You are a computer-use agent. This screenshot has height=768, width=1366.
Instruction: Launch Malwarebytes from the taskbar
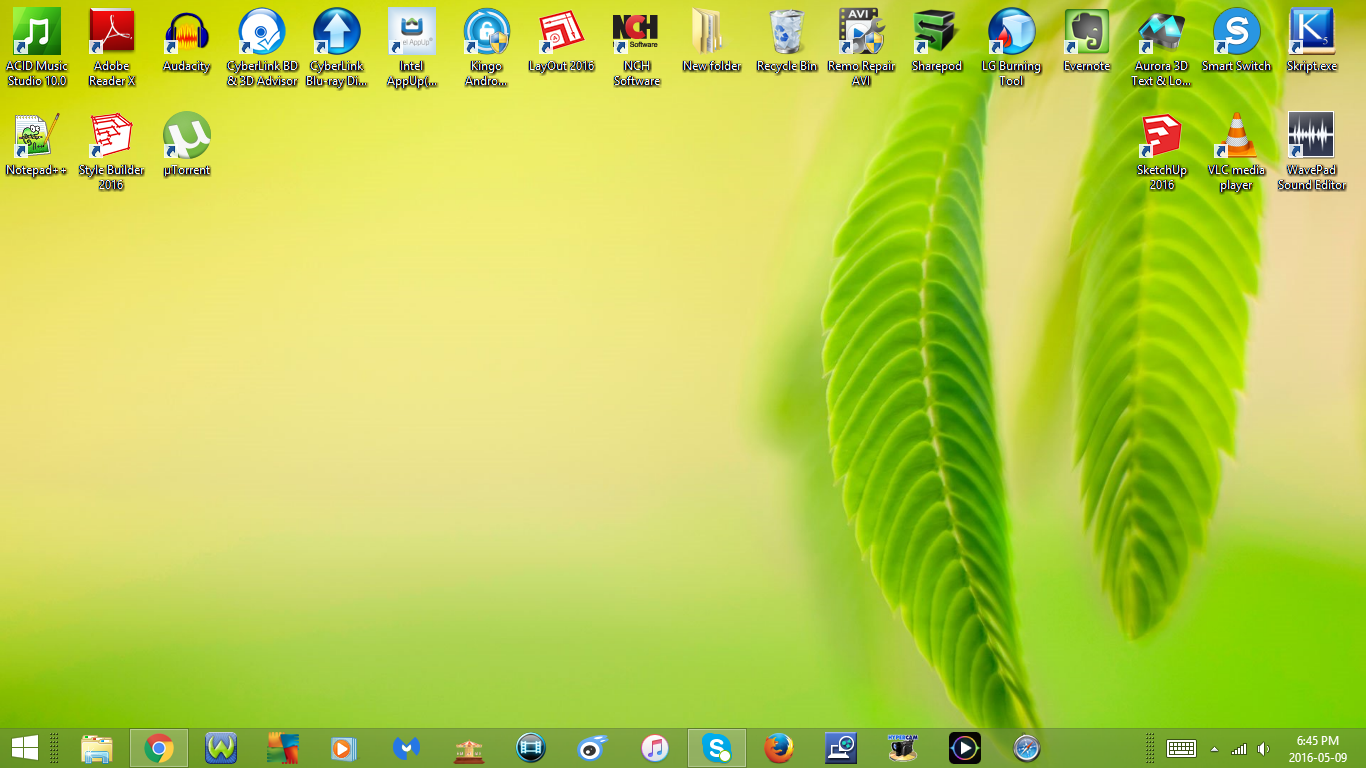pos(407,748)
